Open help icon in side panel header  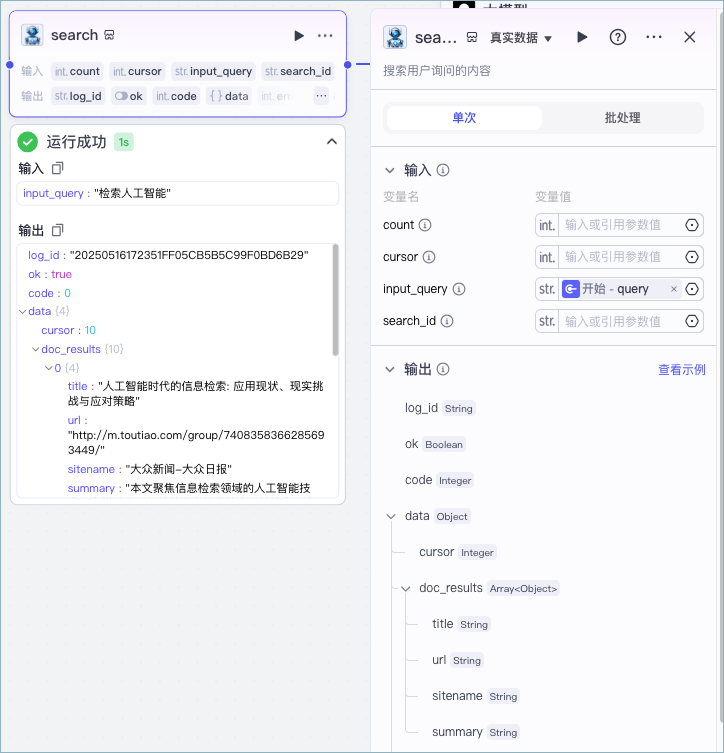tap(617, 37)
